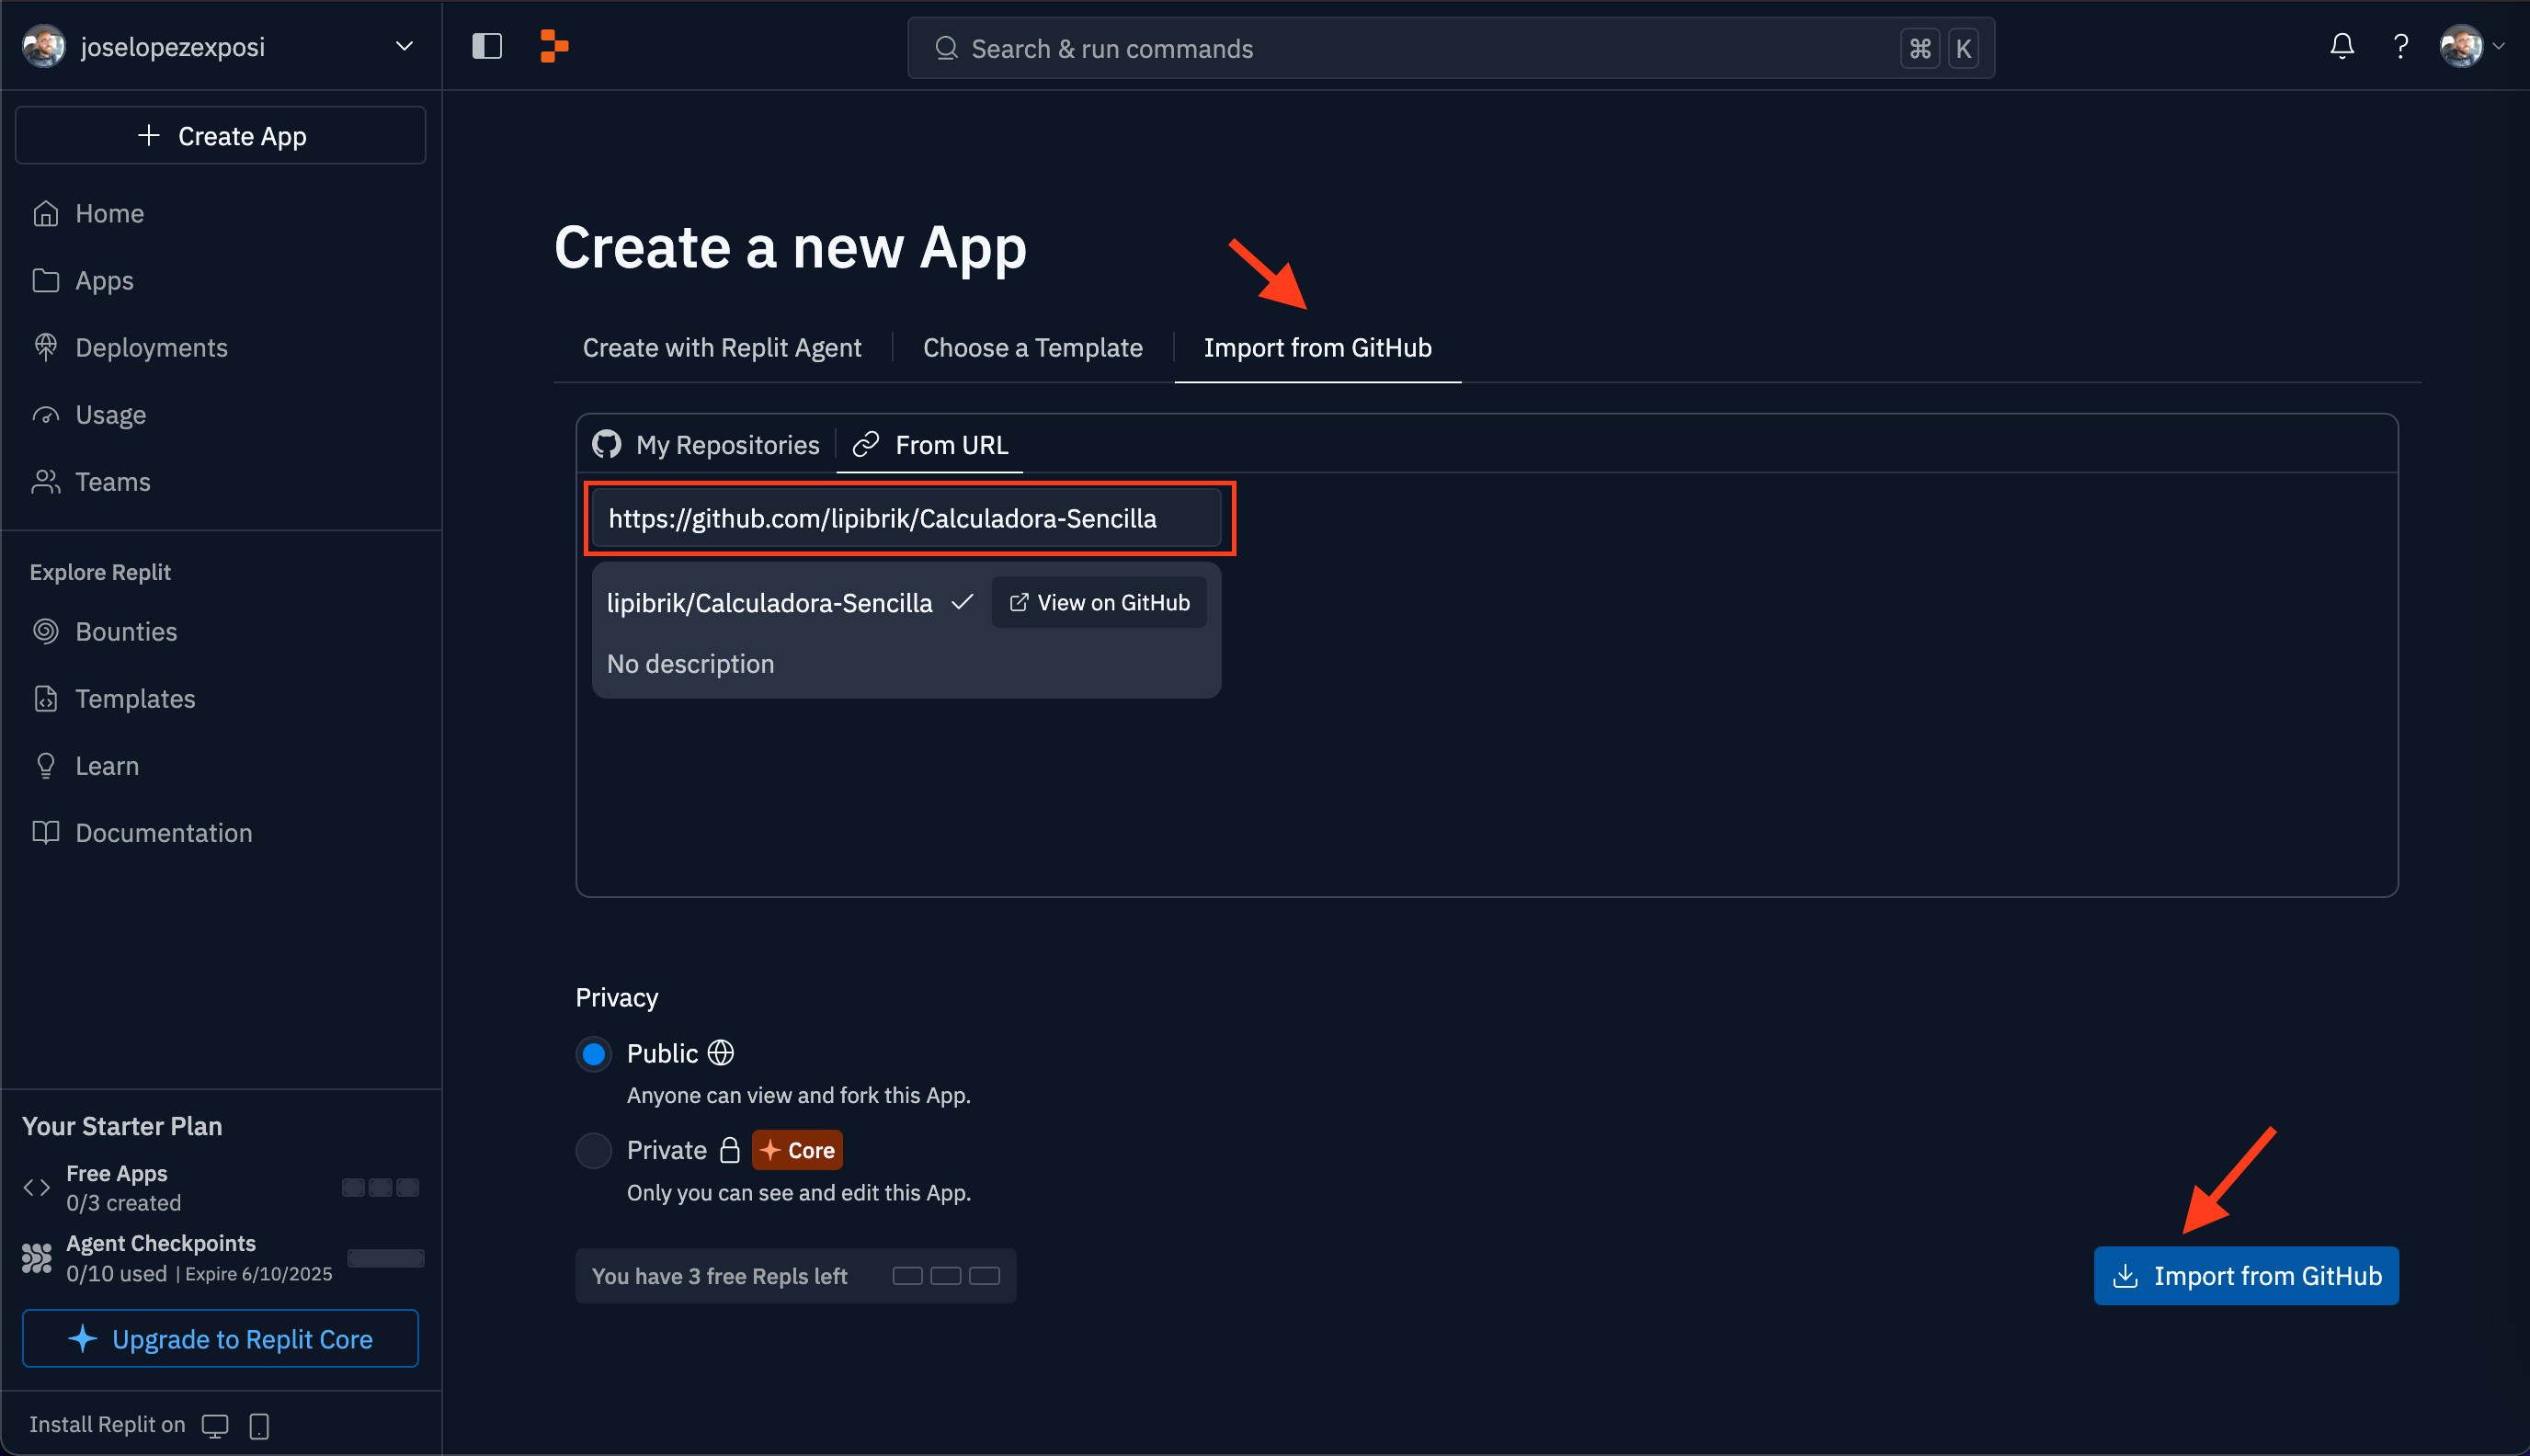Open Bounties from the sidebar
2530x1456 pixels.
point(126,631)
